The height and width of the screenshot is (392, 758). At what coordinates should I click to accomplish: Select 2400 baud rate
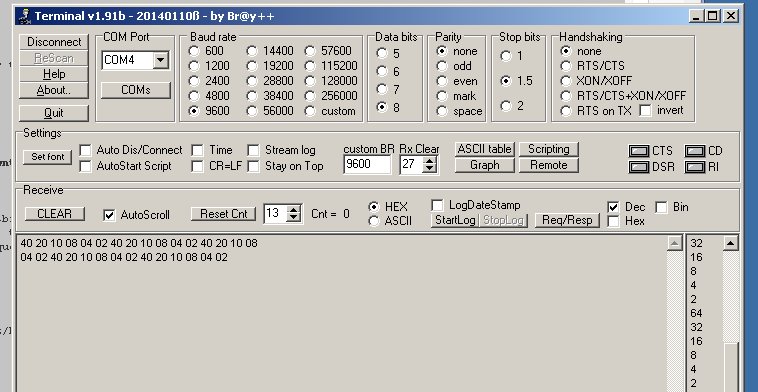(x=194, y=81)
